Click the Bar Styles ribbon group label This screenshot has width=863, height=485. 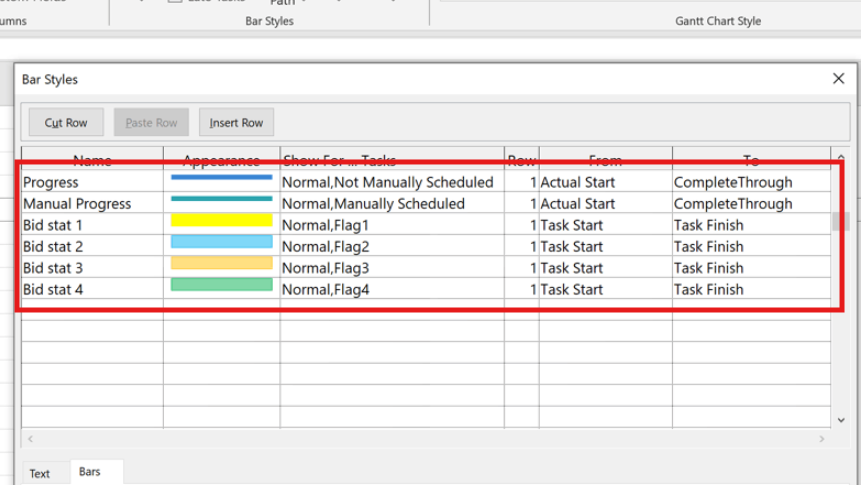click(x=269, y=21)
